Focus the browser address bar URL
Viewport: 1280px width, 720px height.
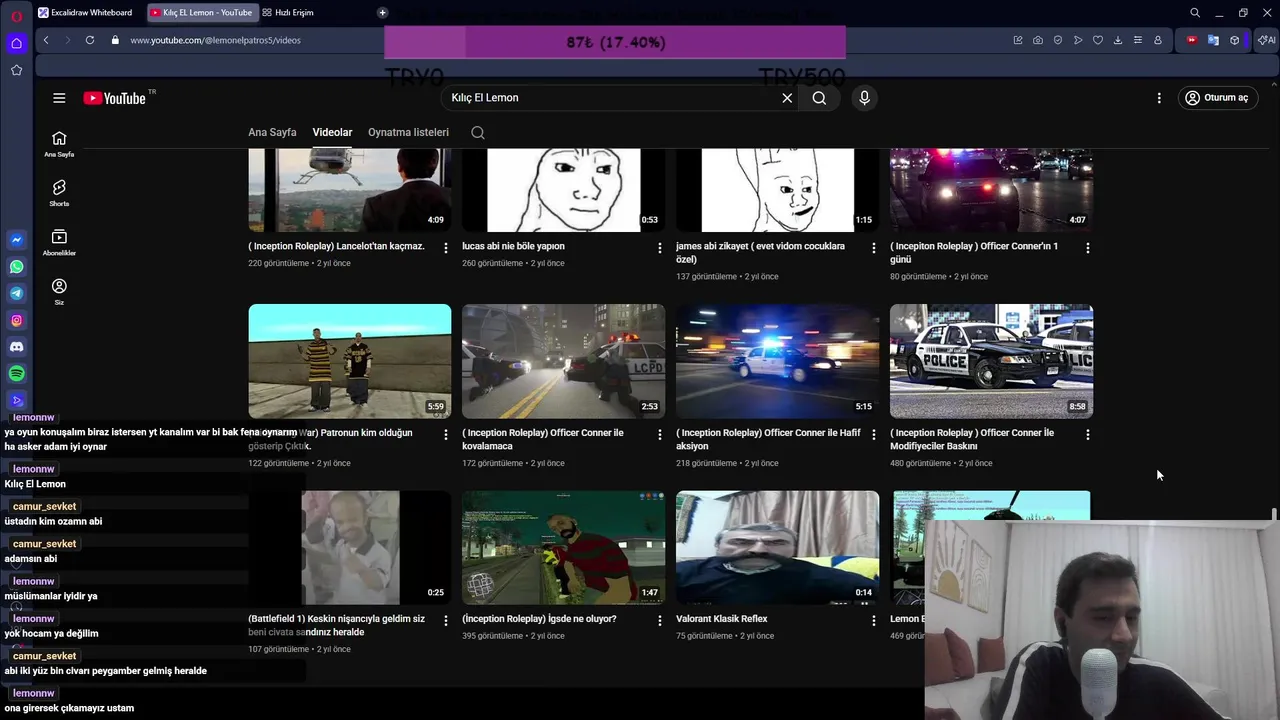tap(215, 40)
